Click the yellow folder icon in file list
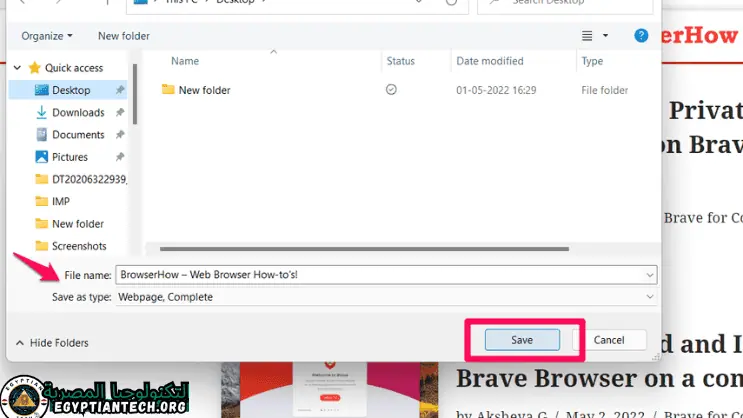The height and width of the screenshot is (418, 743). click(168, 89)
